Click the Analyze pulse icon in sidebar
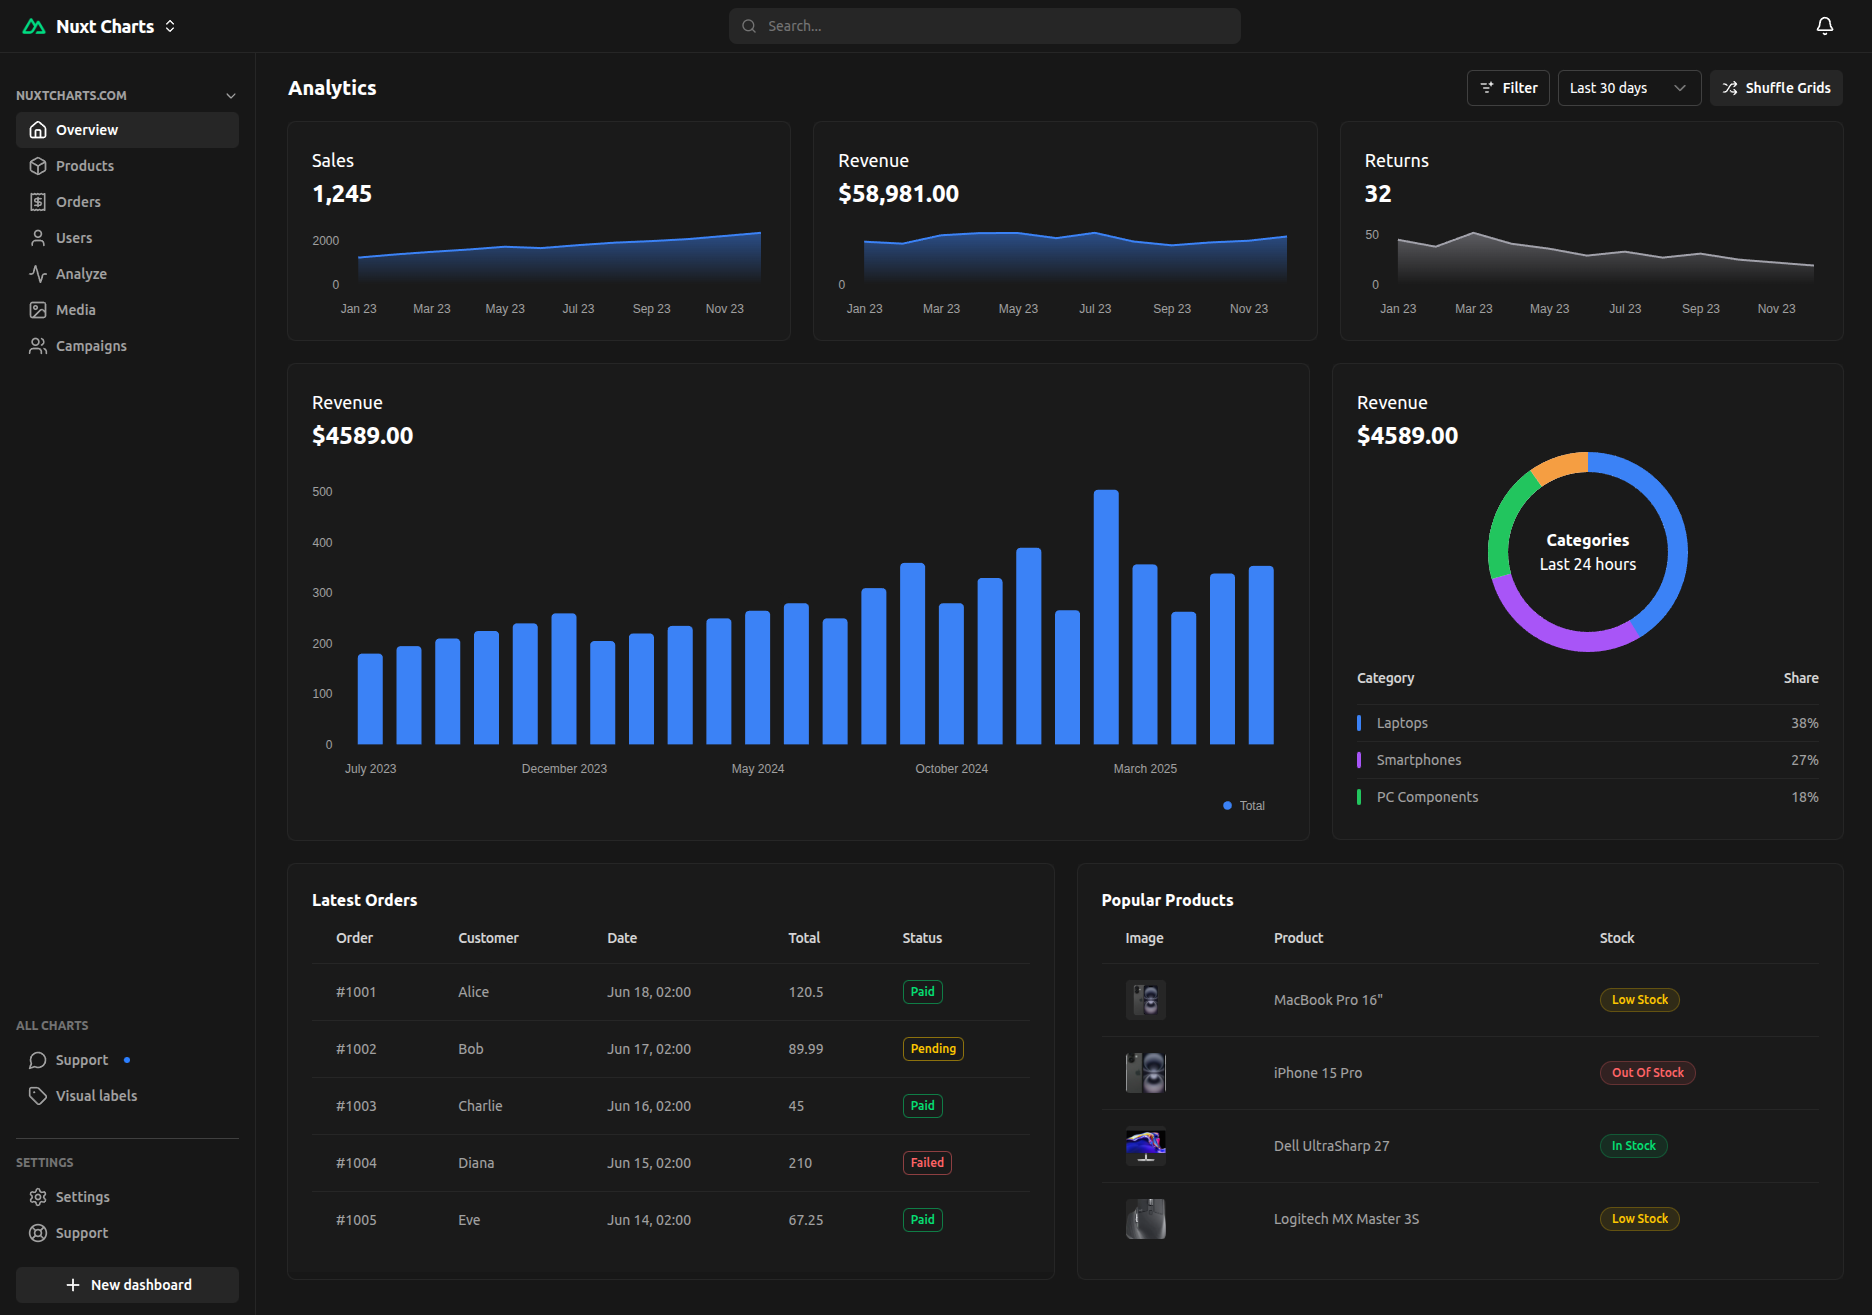The image size is (1872, 1315). (x=38, y=274)
